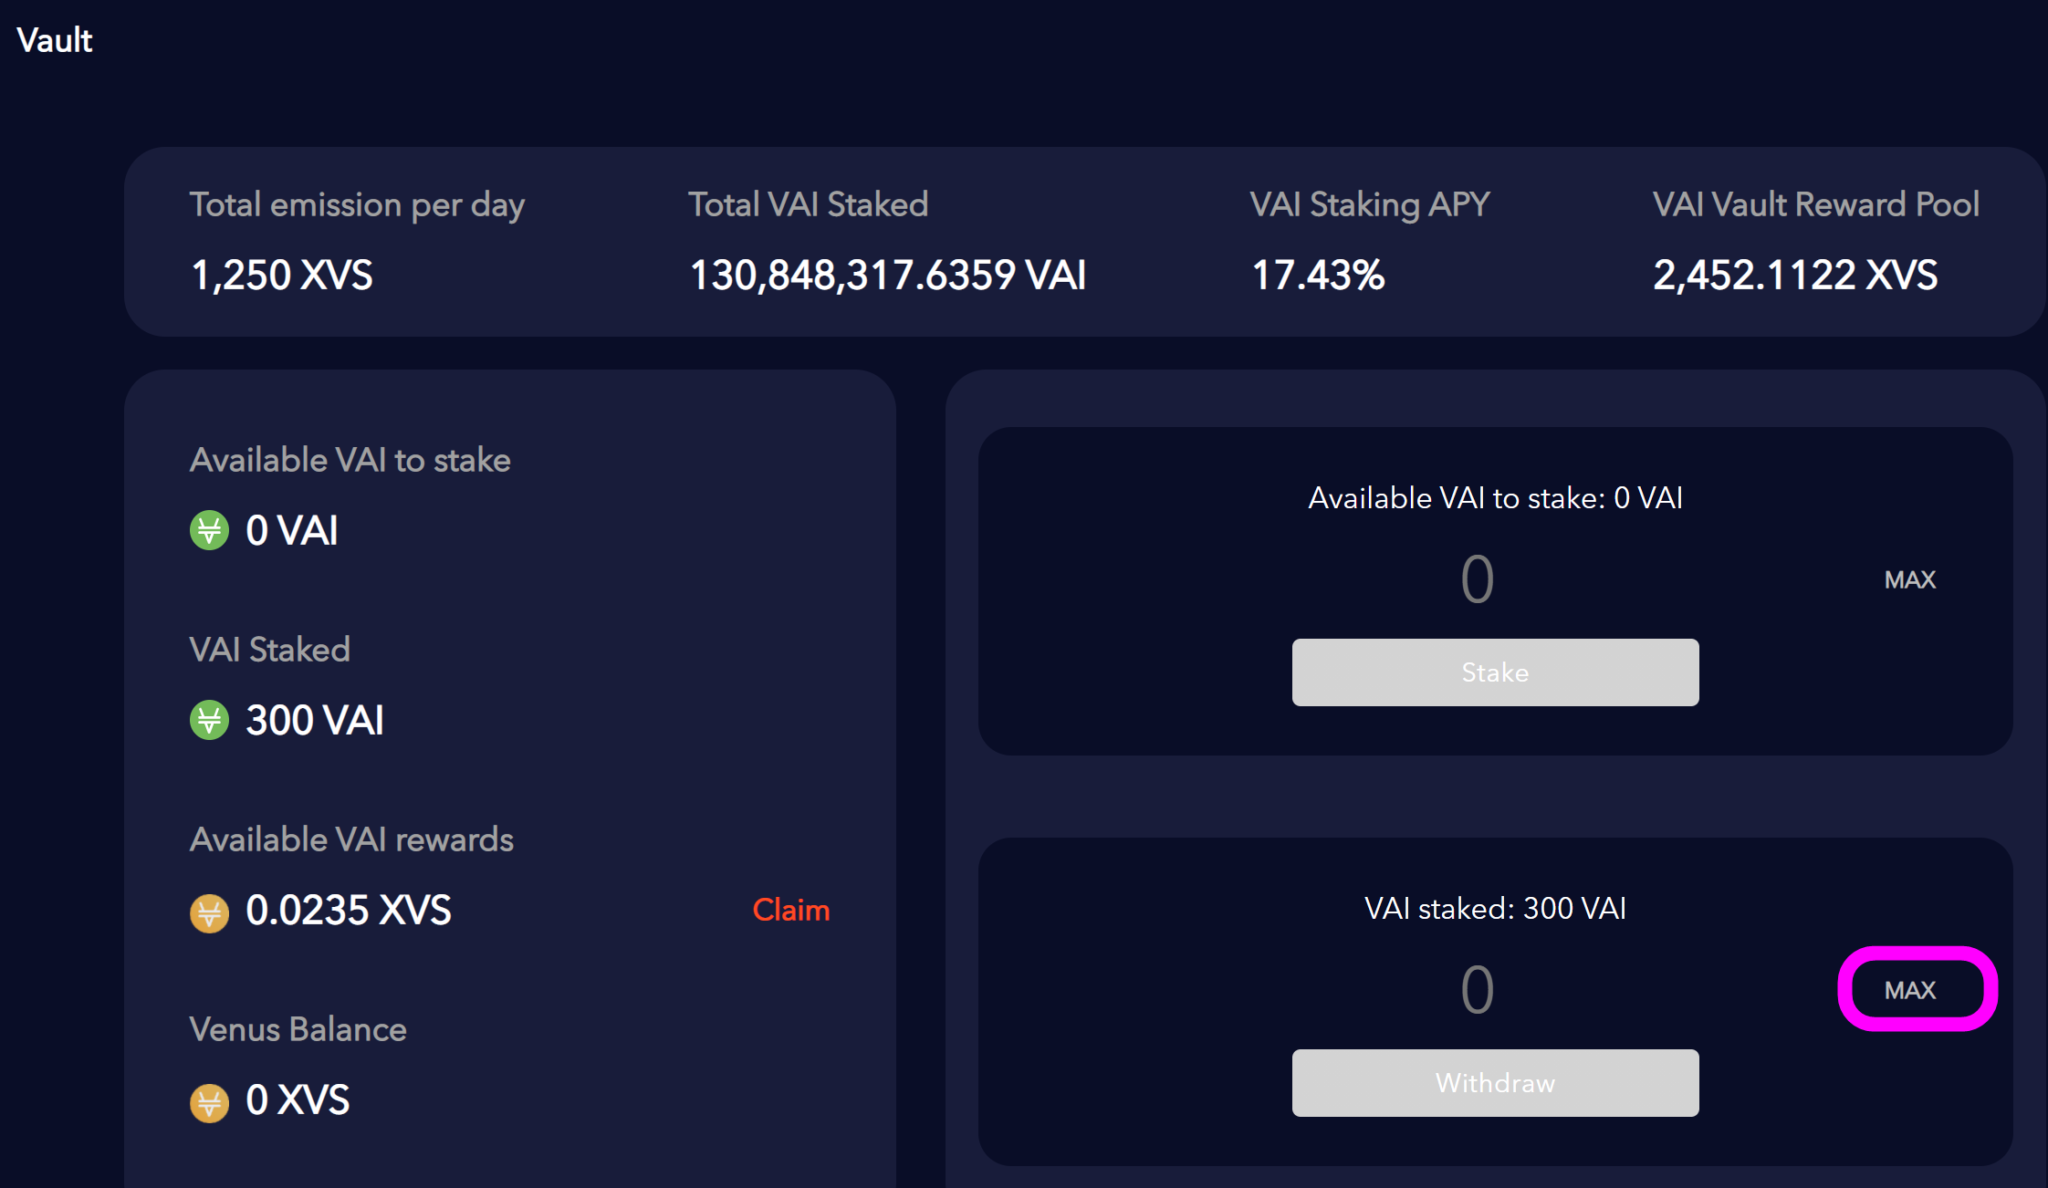Click the VAI icon beside 300 VAI

pyautogui.click(x=209, y=720)
